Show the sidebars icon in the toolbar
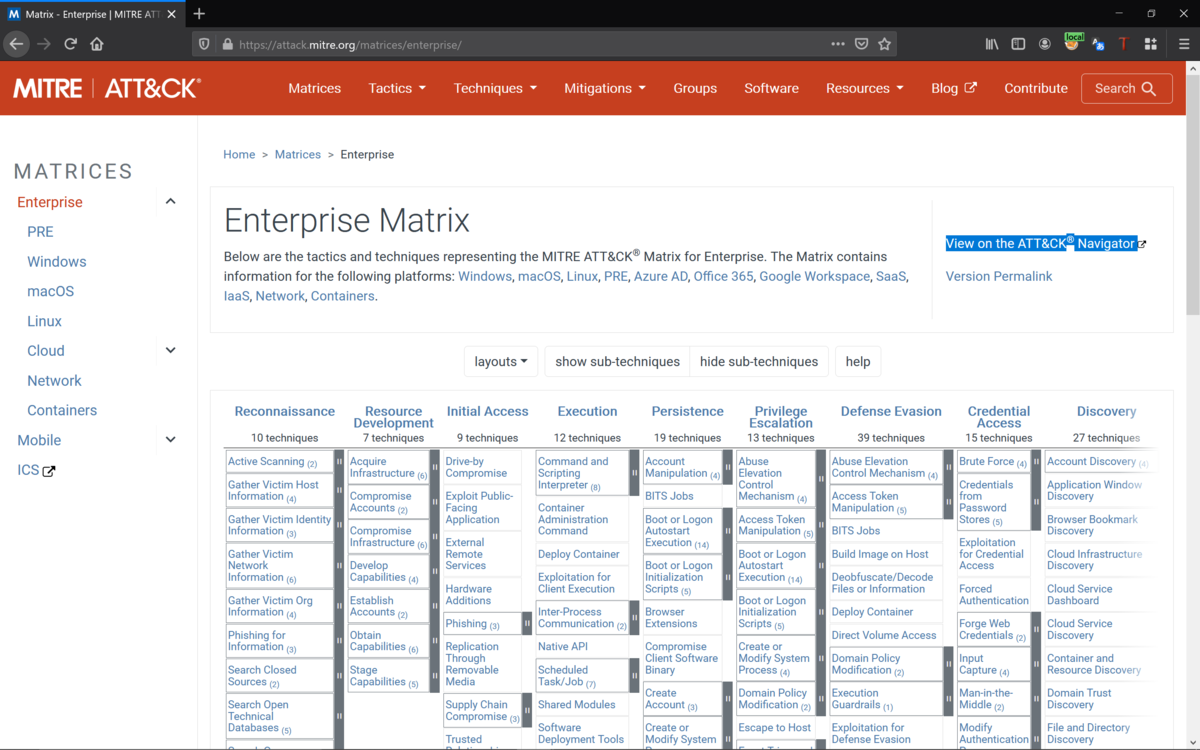Viewport: 1200px width, 750px height. (x=1018, y=44)
